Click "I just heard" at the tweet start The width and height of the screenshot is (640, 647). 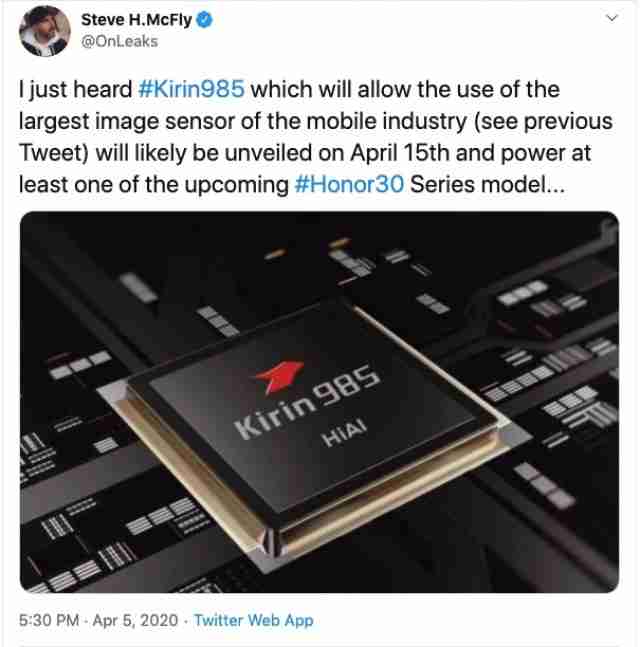75,90
